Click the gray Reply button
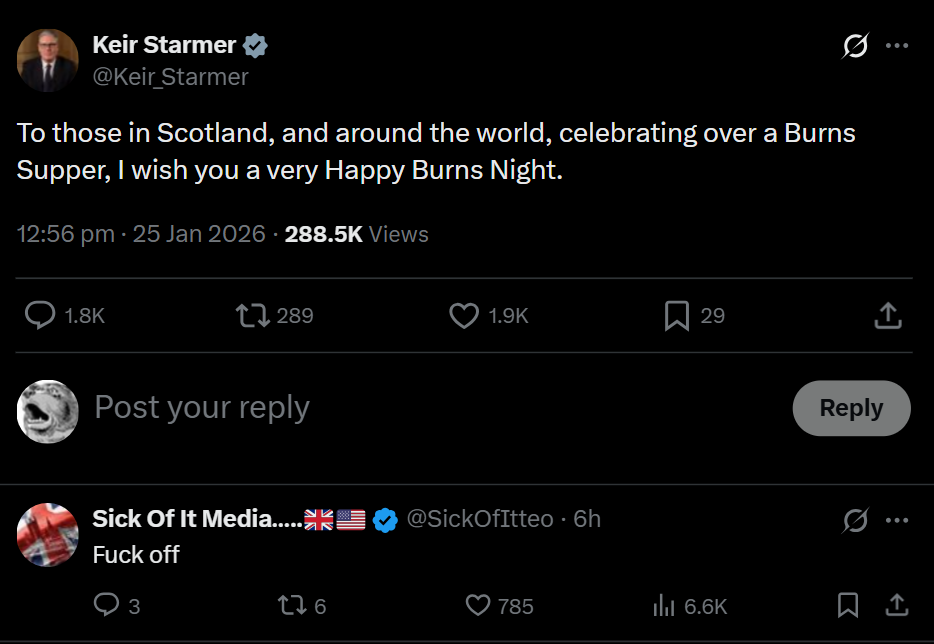Screen dimensions: 934x644 point(851,408)
